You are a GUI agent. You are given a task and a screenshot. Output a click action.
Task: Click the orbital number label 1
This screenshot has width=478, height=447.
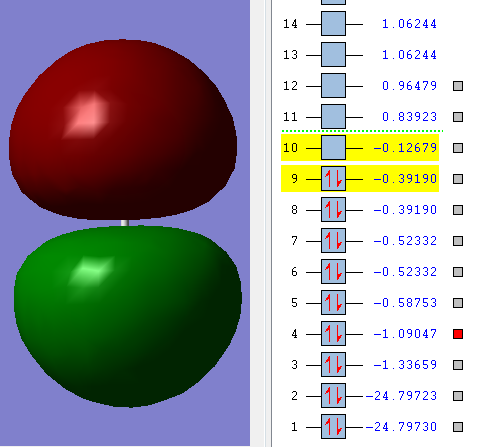[x=294, y=427]
